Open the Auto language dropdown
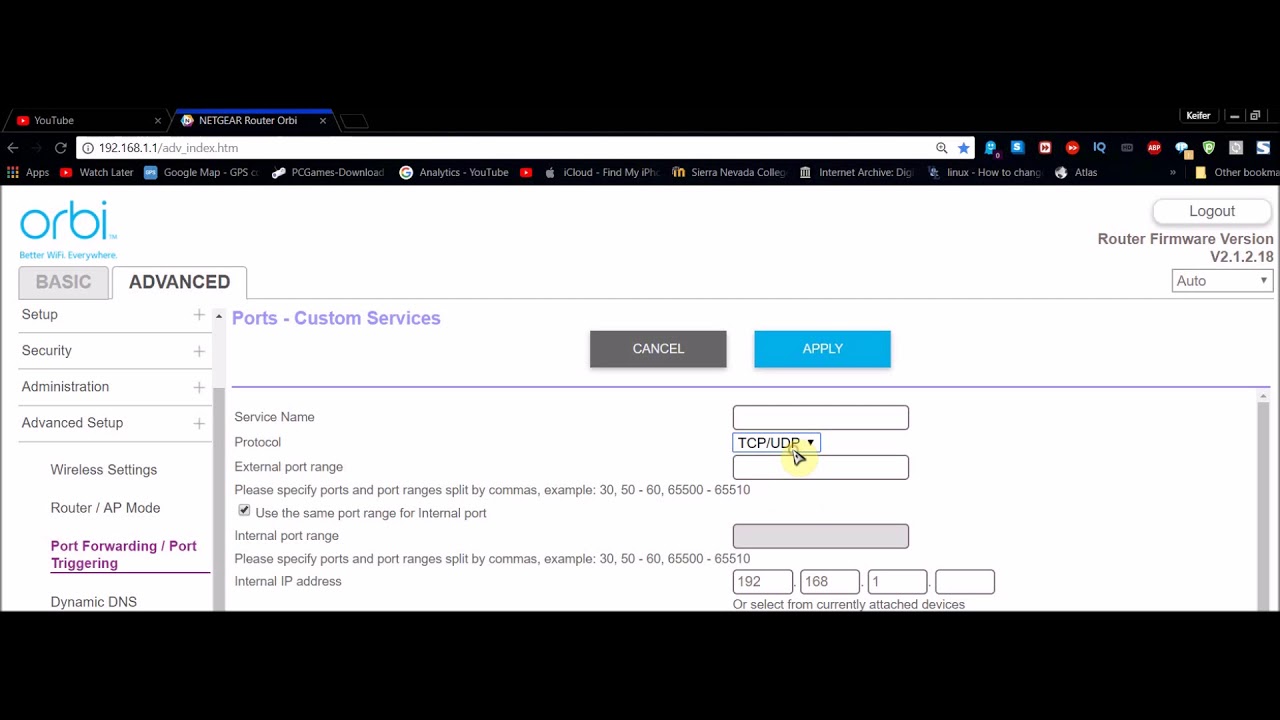The image size is (1280, 720). point(1222,281)
